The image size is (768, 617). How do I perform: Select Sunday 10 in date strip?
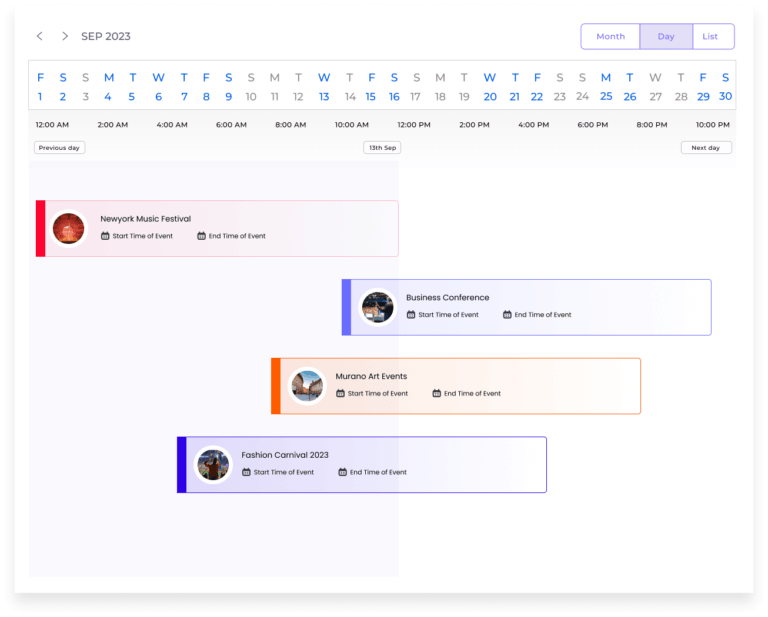coord(251,87)
